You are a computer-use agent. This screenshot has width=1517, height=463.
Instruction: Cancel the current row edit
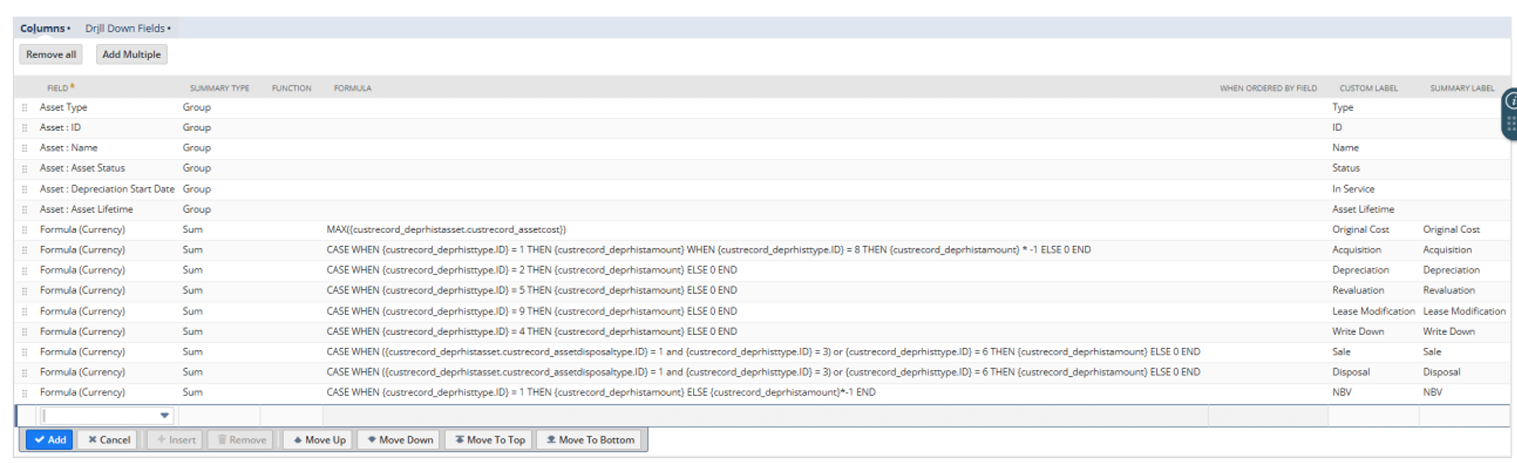coord(107,439)
